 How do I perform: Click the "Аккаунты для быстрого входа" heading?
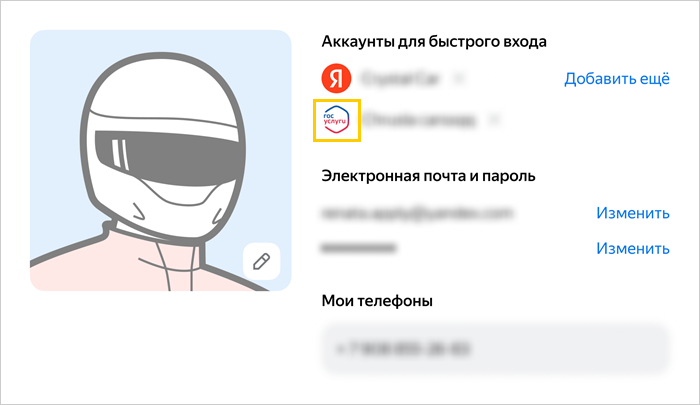[x=434, y=42]
